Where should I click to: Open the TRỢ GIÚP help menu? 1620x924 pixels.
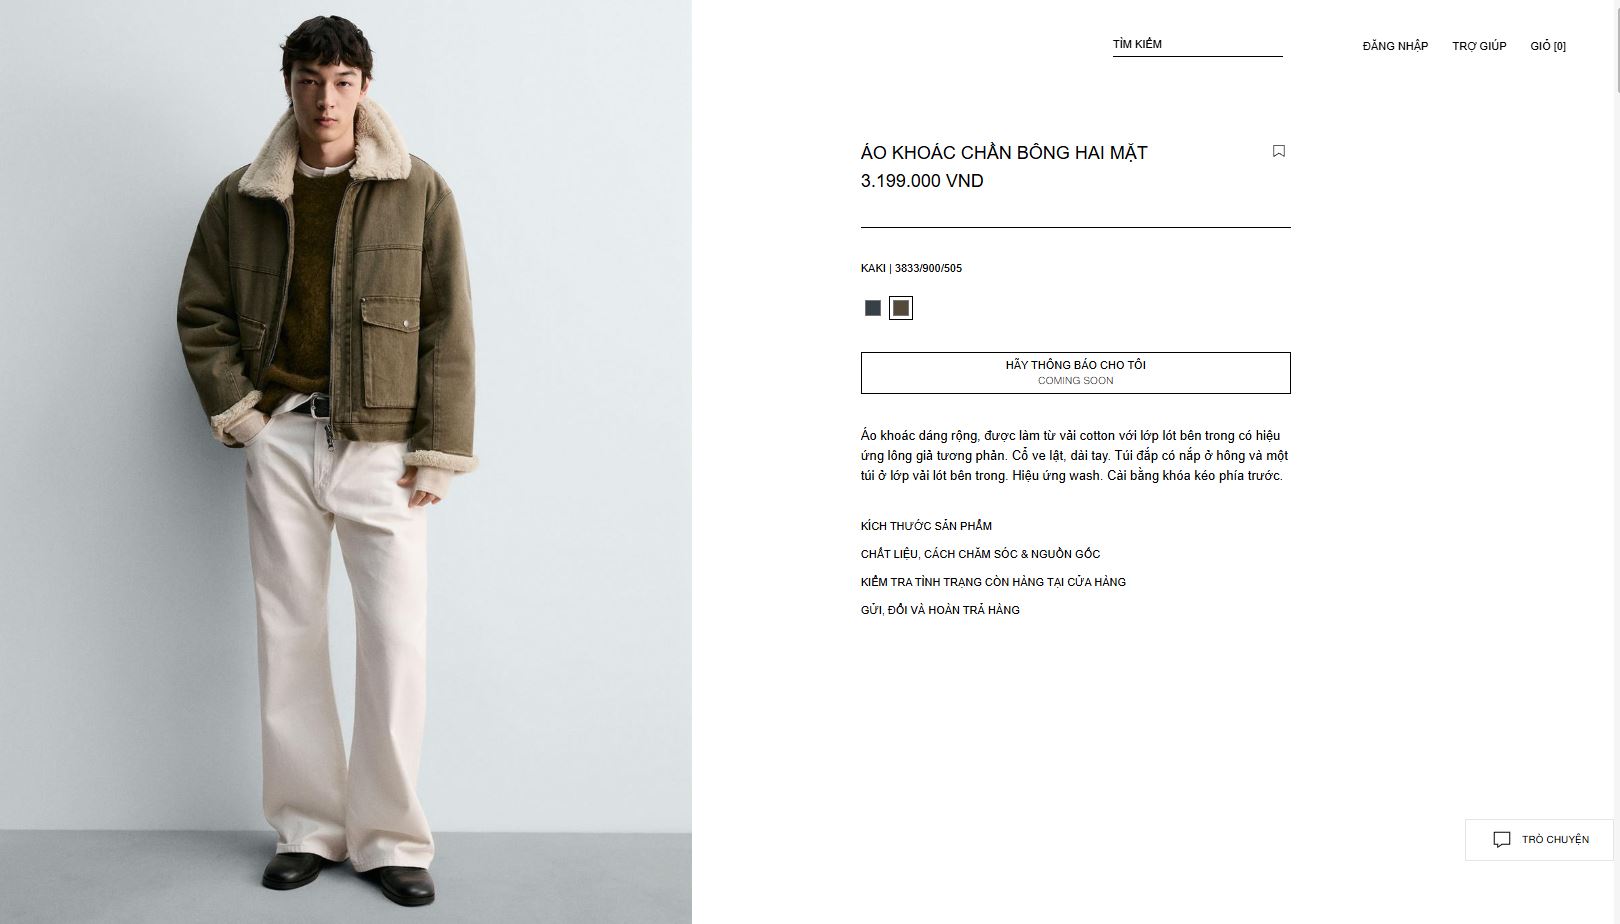tap(1479, 46)
